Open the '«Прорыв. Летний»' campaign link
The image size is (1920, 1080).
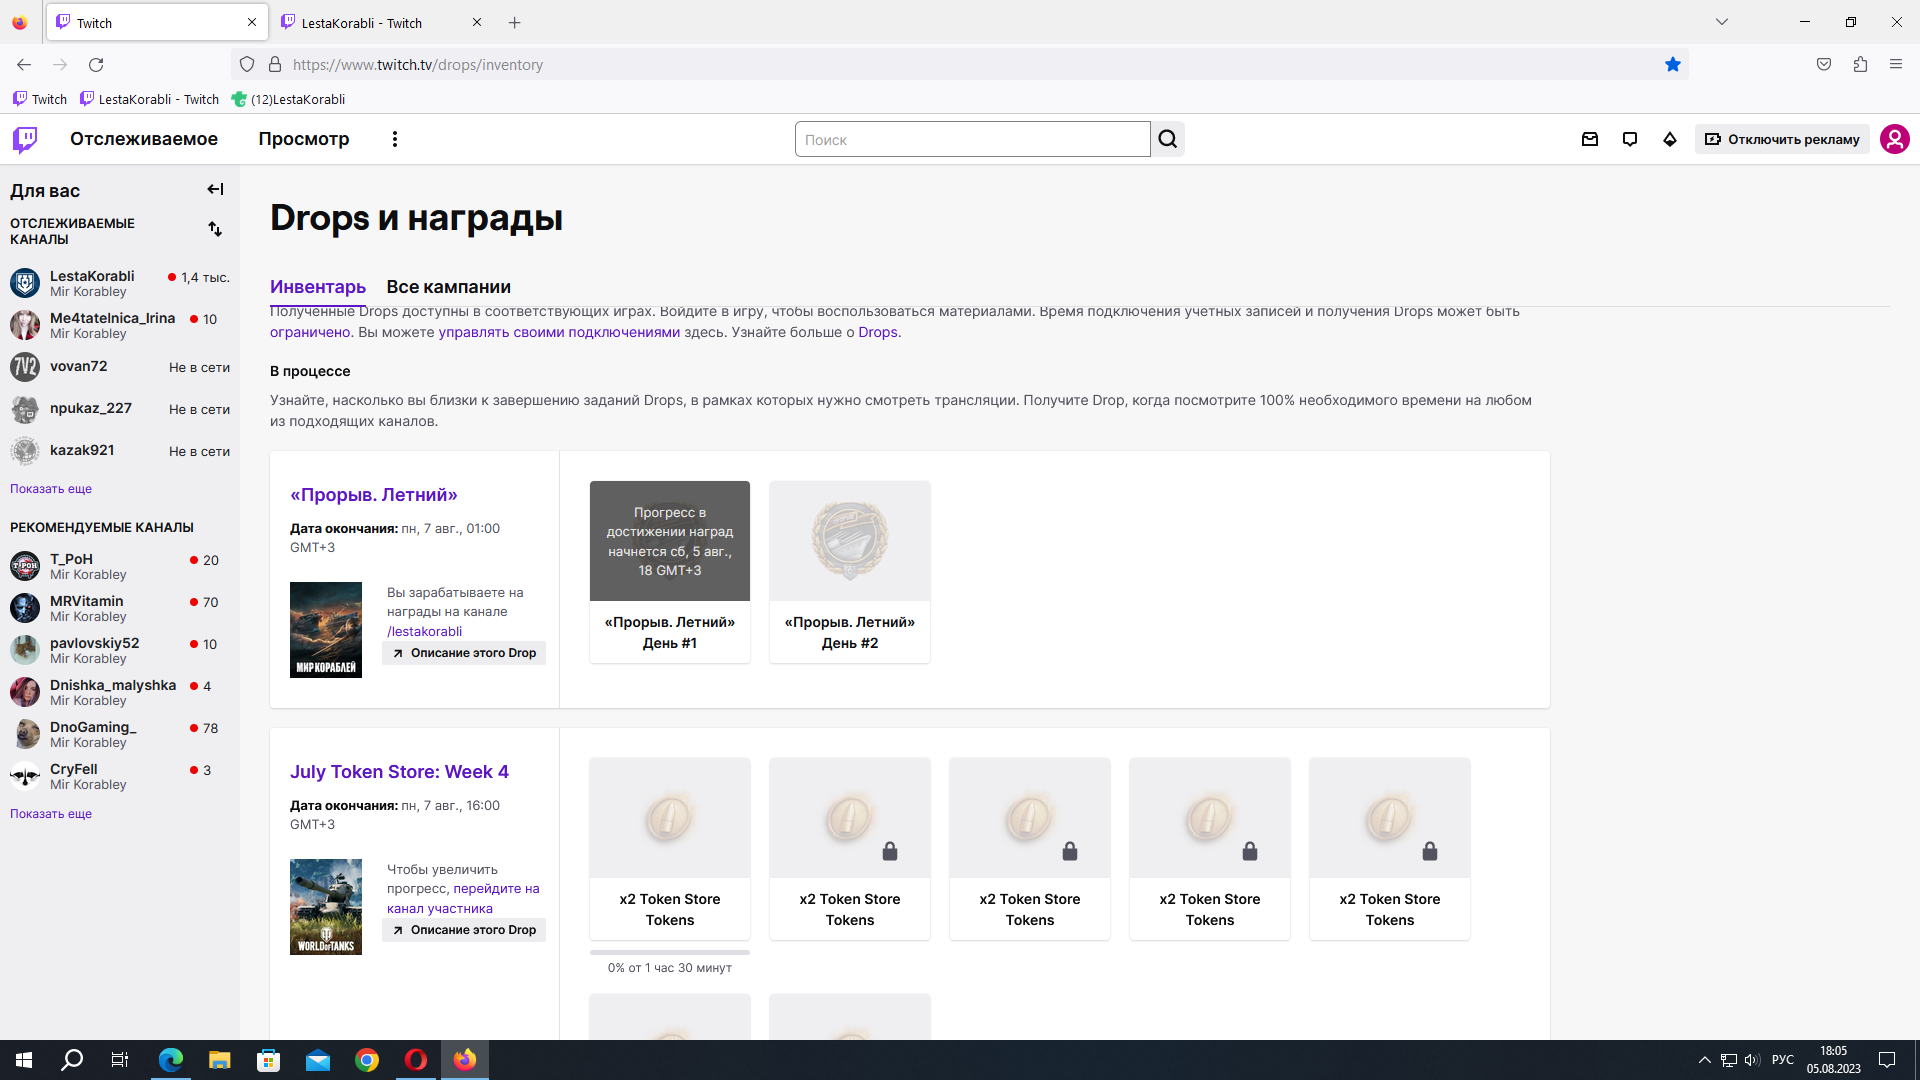tap(374, 495)
